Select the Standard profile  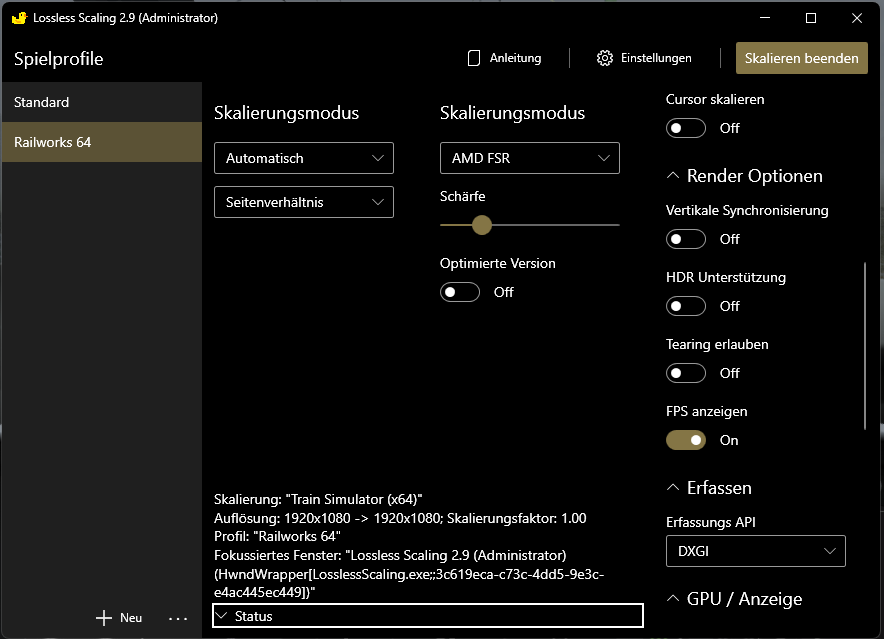[x=102, y=102]
